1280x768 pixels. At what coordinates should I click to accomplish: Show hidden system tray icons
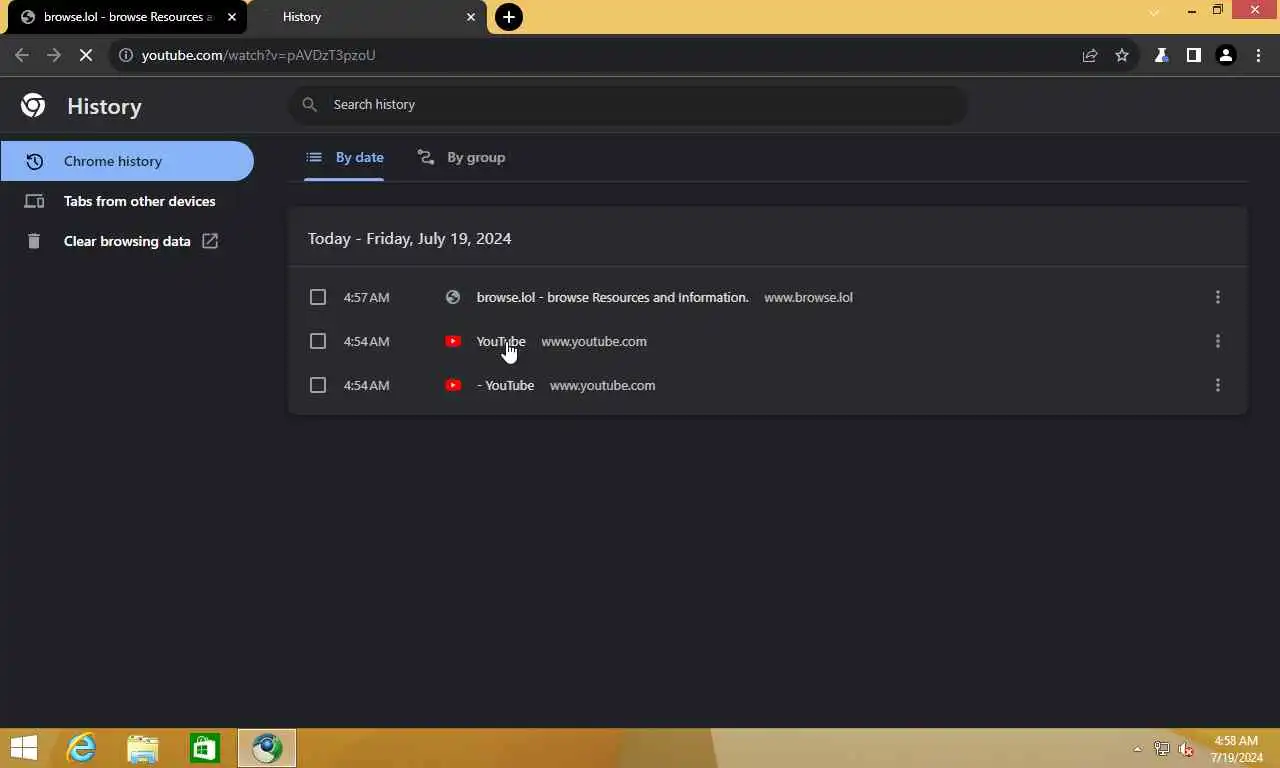click(x=1137, y=749)
